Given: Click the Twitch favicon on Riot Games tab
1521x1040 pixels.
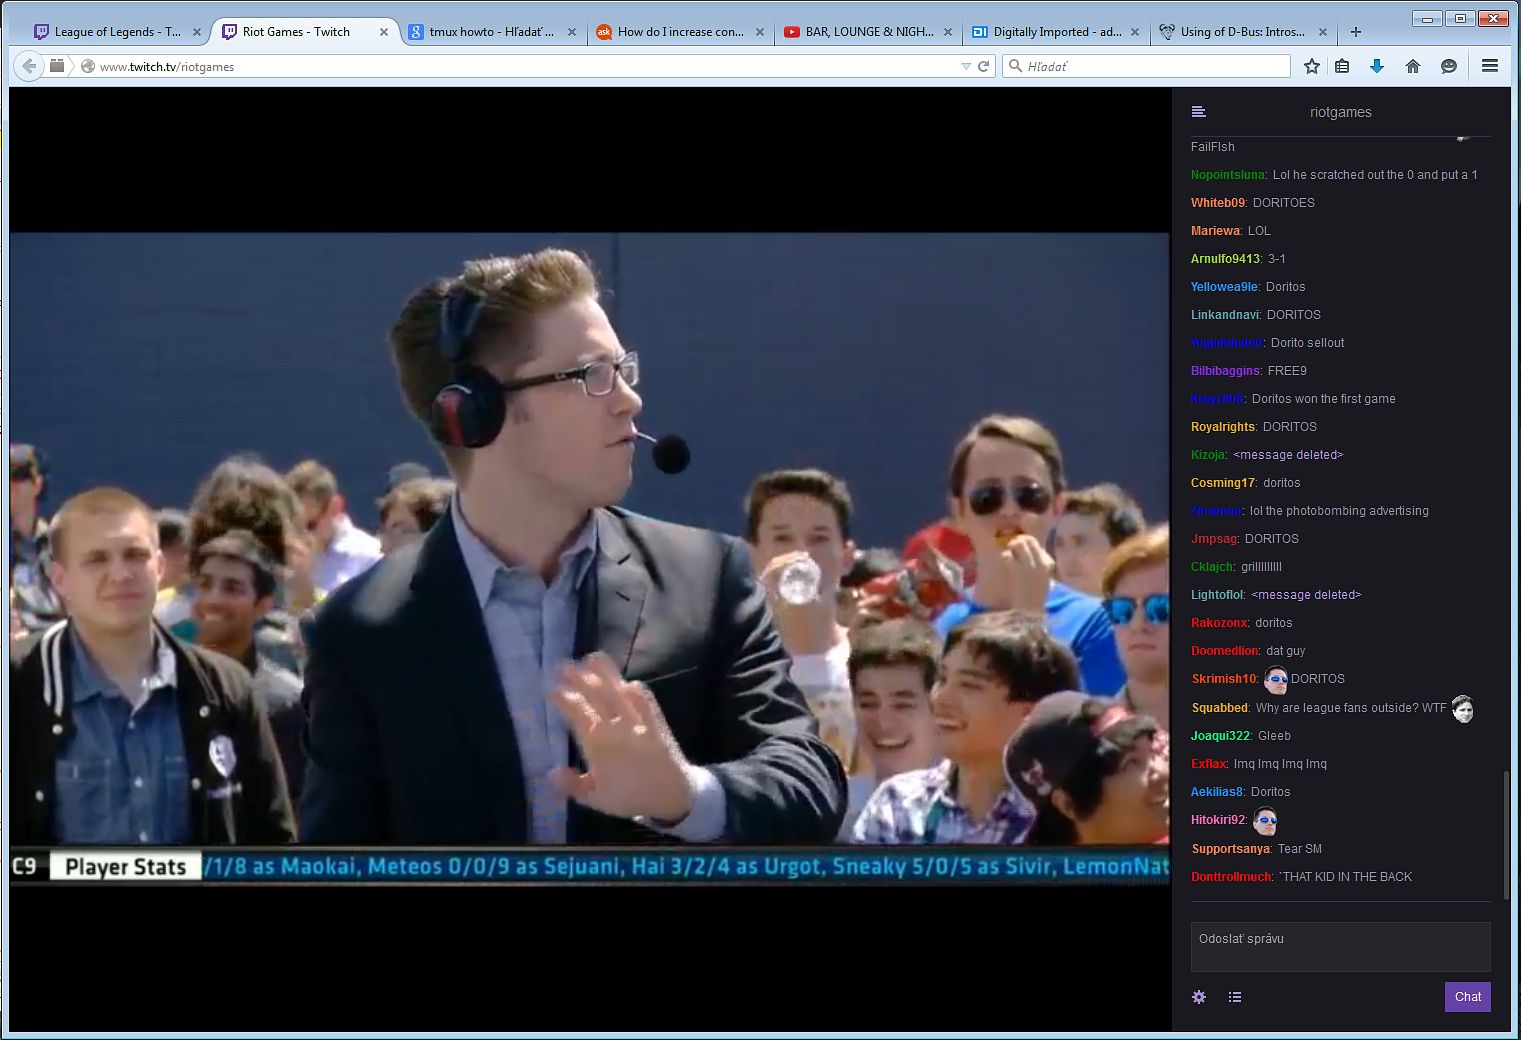Looking at the screenshot, I should [229, 32].
